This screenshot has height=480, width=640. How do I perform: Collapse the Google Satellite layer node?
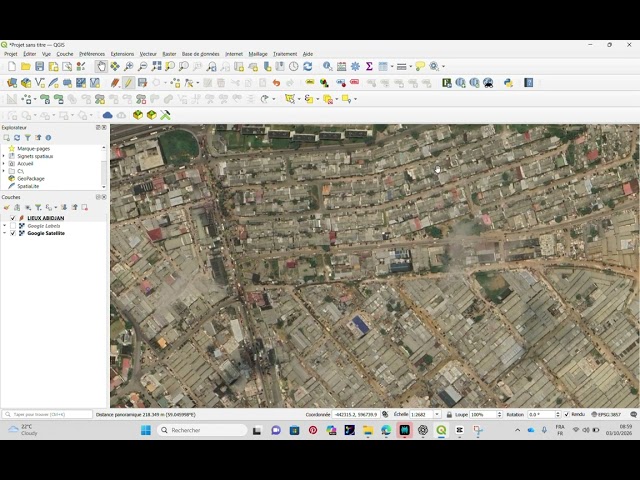click(4, 233)
